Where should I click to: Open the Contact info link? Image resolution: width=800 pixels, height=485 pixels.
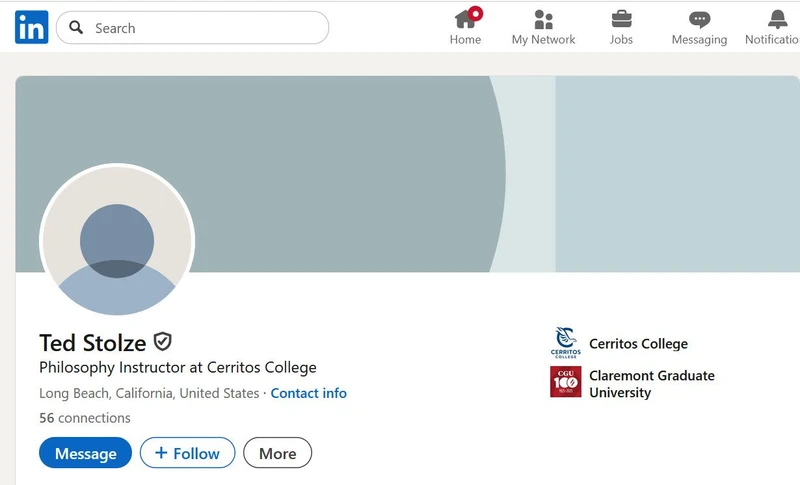pos(309,393)
